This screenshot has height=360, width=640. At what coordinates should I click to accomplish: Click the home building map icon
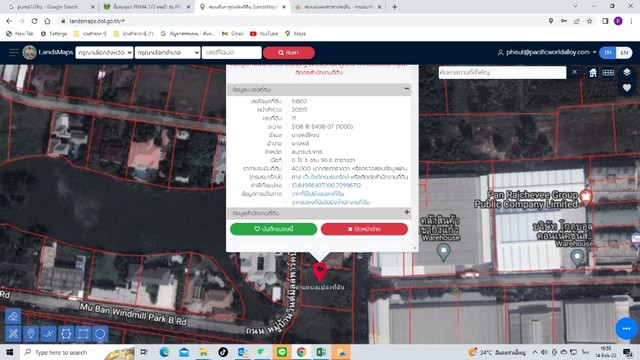point(593,73)
